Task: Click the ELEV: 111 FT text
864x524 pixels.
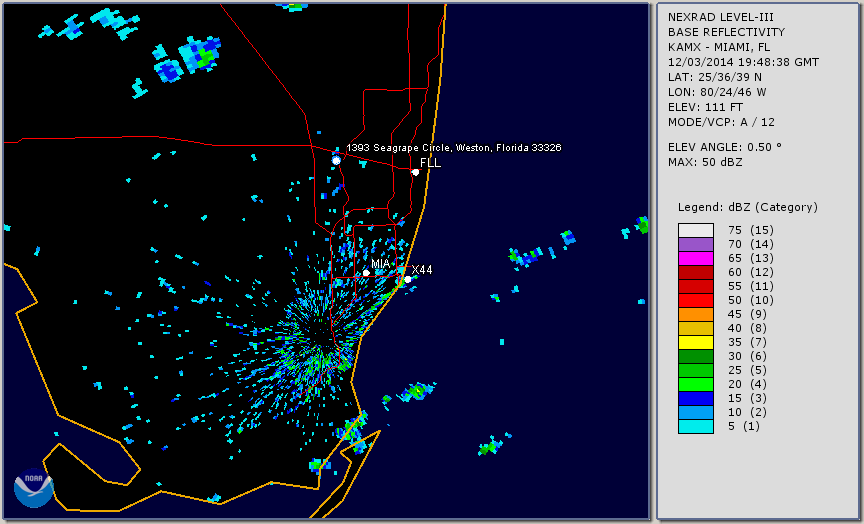Action: [705, 107]
